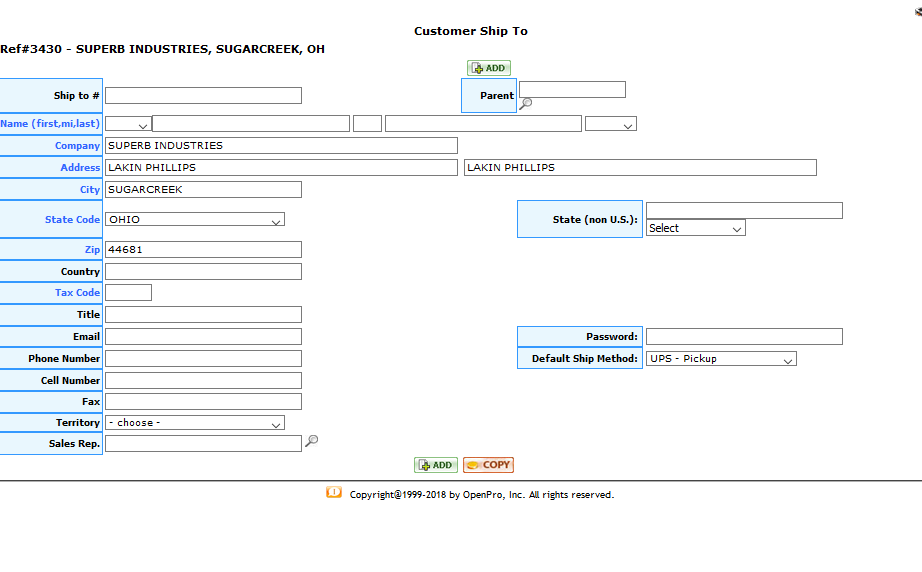
Task: Focus the Email input field
Action: [203, 337]
